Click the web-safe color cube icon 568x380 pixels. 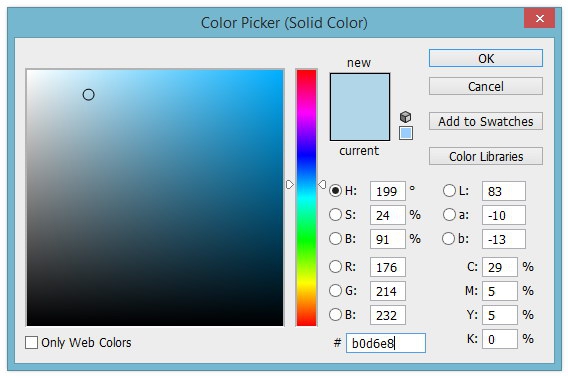tap(405, 117)
